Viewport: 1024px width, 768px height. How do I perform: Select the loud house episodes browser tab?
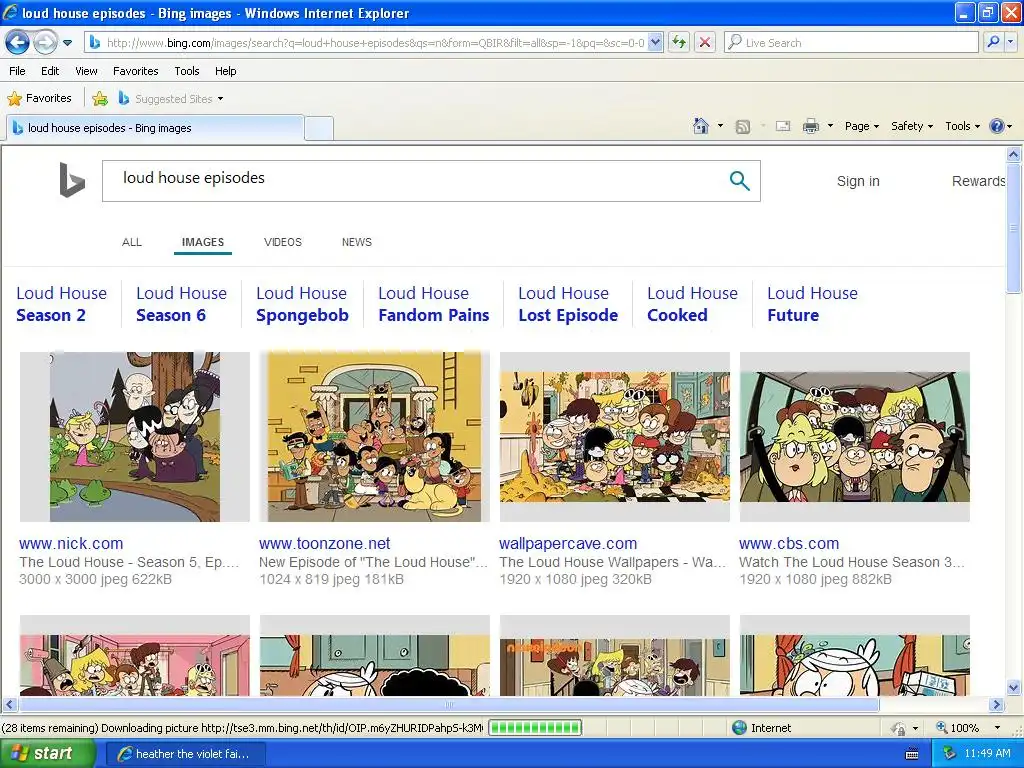(x=155, y=128)
